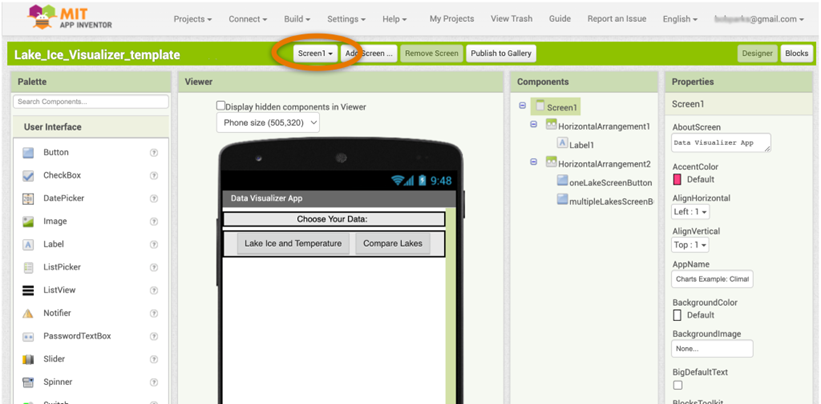This screenshot has width=821, height=404.
Task: Click help question mark beside CheckBox
Action: (154, 175)
